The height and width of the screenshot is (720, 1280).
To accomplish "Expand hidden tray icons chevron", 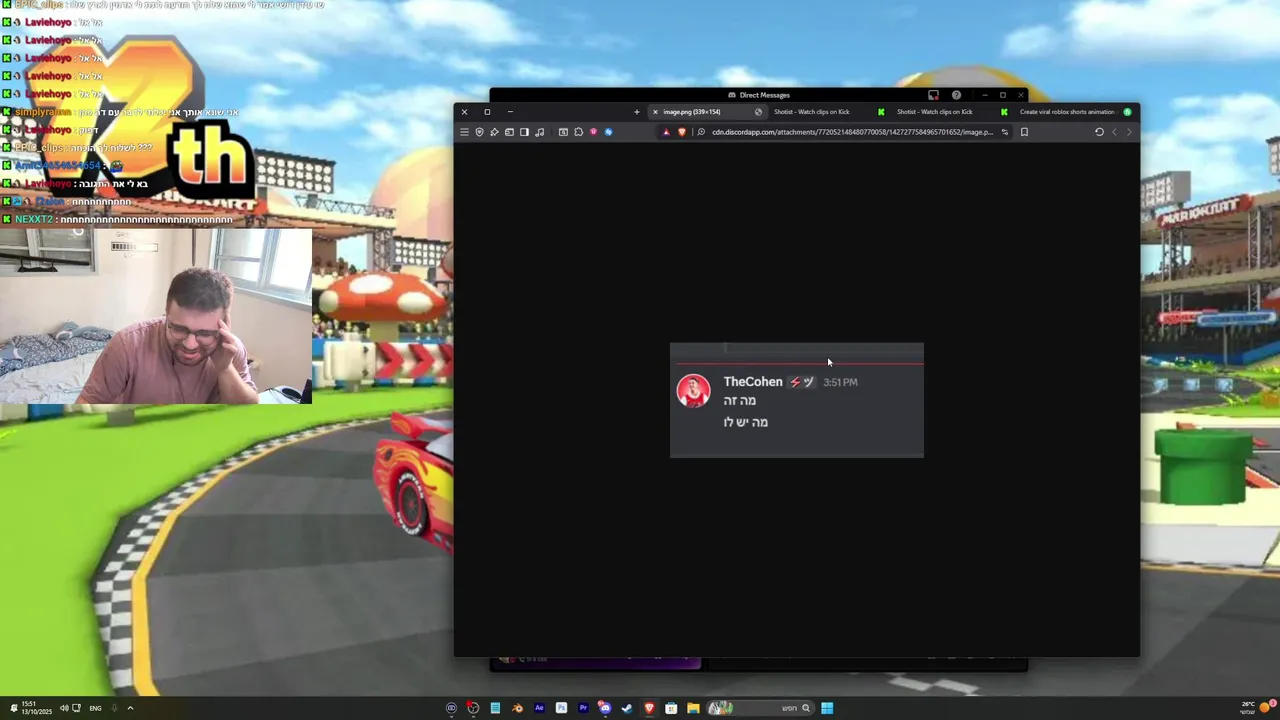I will tap(130, 708).
